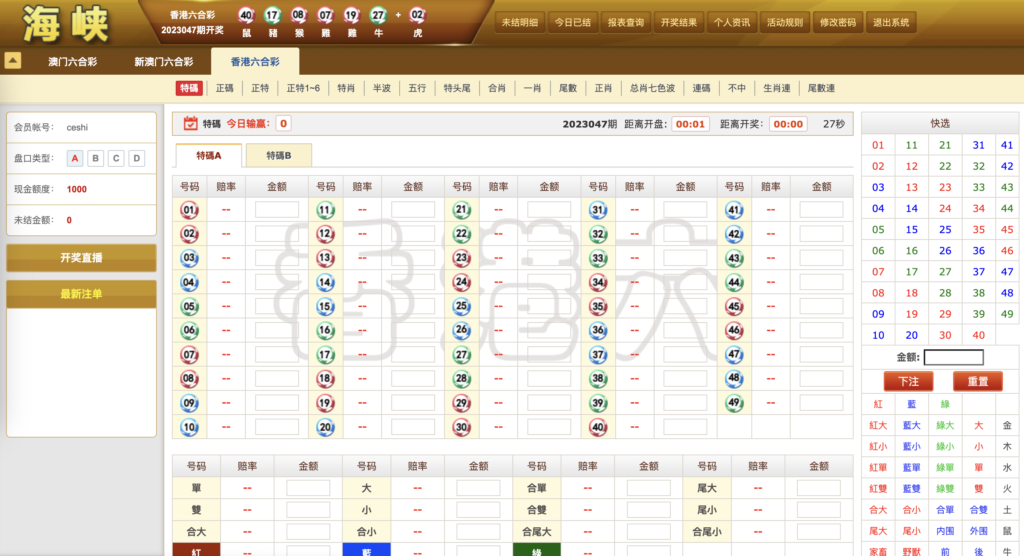The width and height of the screenshot is (1024, 556).
Task: Expand the 开奖直播 panel
Action: tap(81, 258)
